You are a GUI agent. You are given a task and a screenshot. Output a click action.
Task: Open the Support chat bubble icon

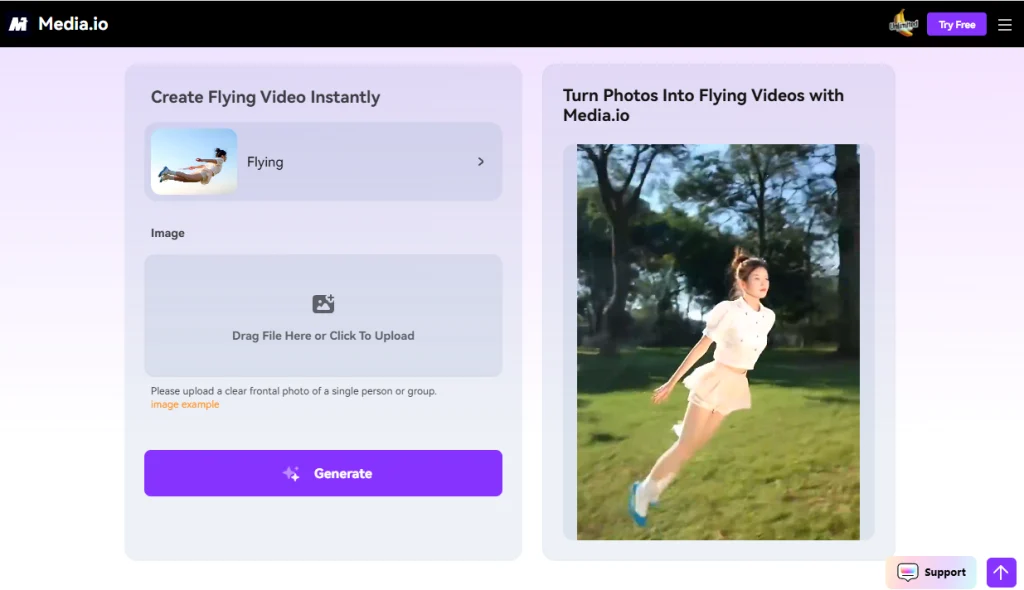(907, 572)
